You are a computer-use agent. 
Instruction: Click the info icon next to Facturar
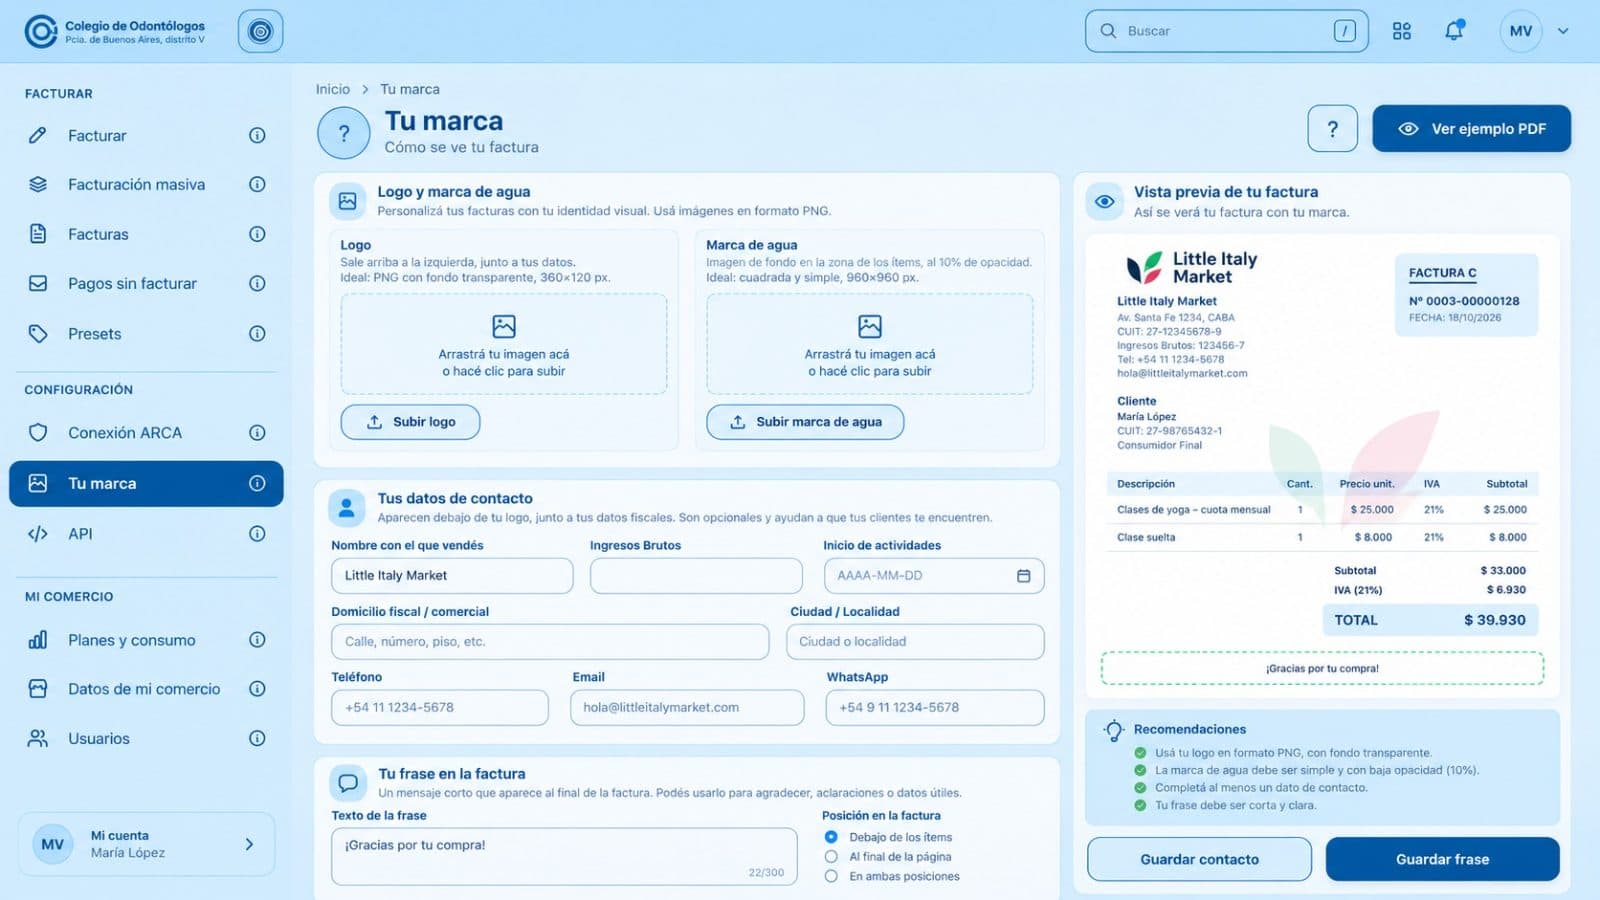coord(257,135)
